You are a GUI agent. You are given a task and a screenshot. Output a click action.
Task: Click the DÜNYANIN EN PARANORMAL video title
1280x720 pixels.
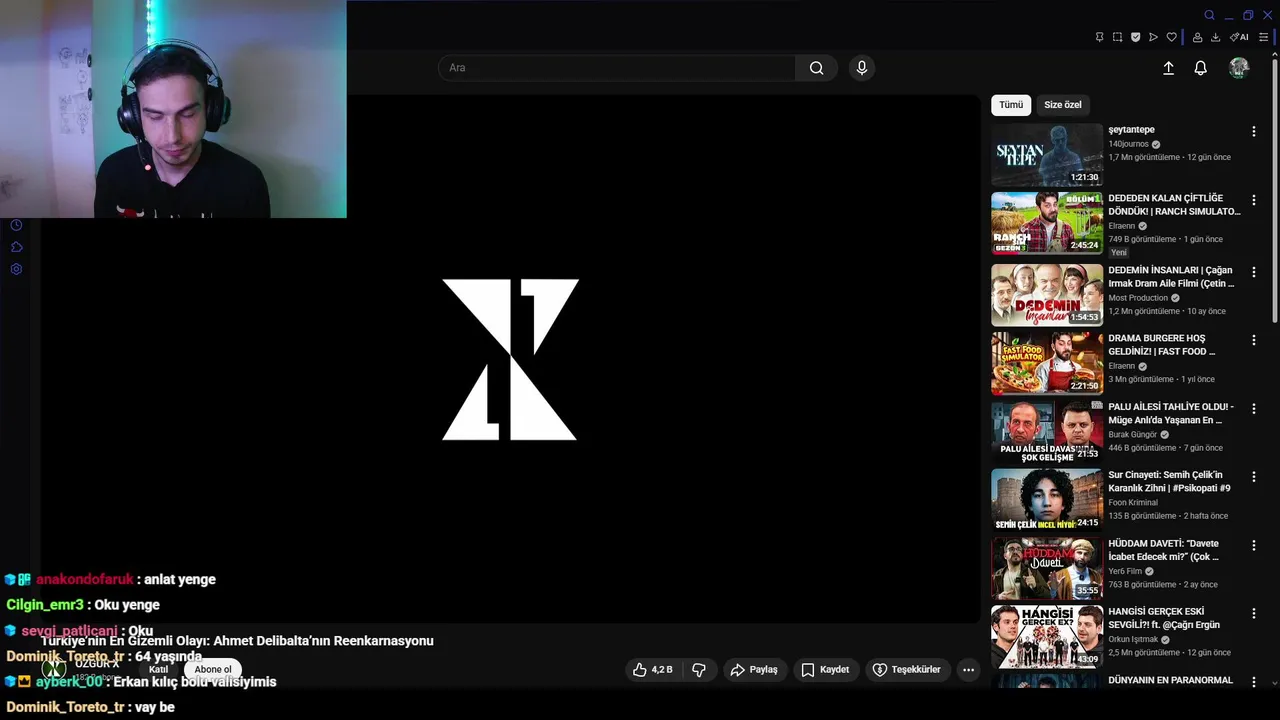click(1171, 681)
